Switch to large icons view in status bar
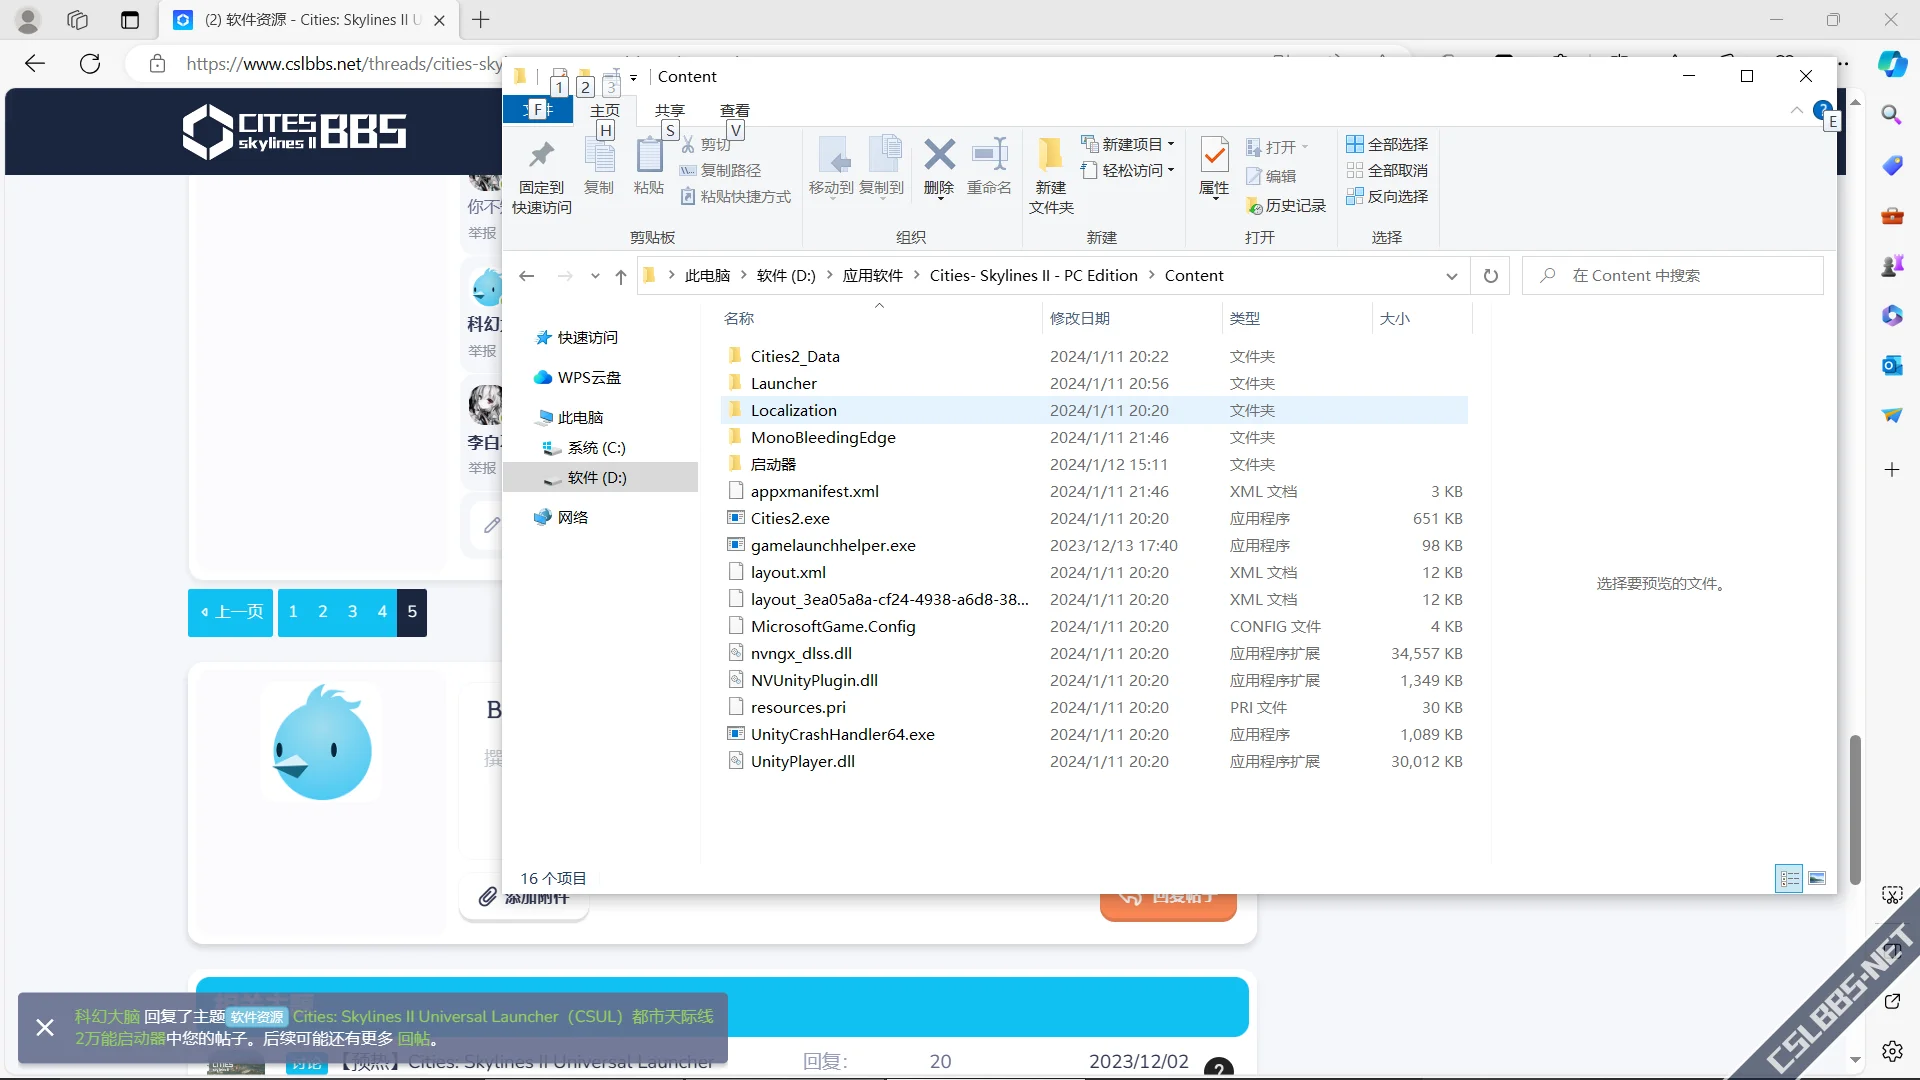This screenshot has height=1080, width=1920. 1817,878
